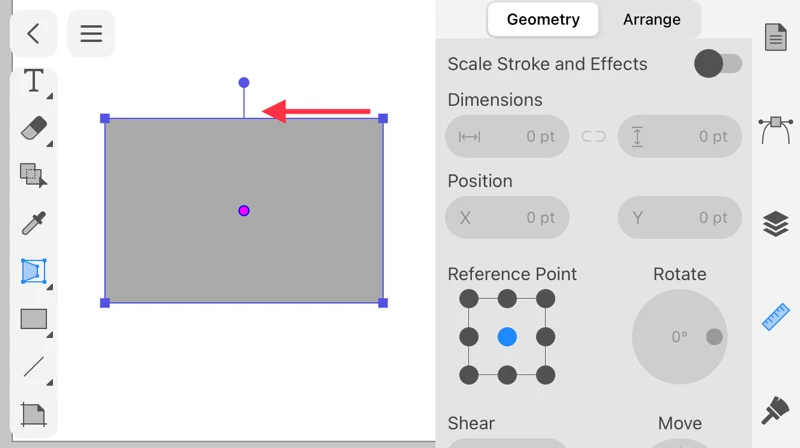Toggle Scale Stroke and Effects switch
The width and height of the screenshot is (800, 448).
[x=718, y=64]
